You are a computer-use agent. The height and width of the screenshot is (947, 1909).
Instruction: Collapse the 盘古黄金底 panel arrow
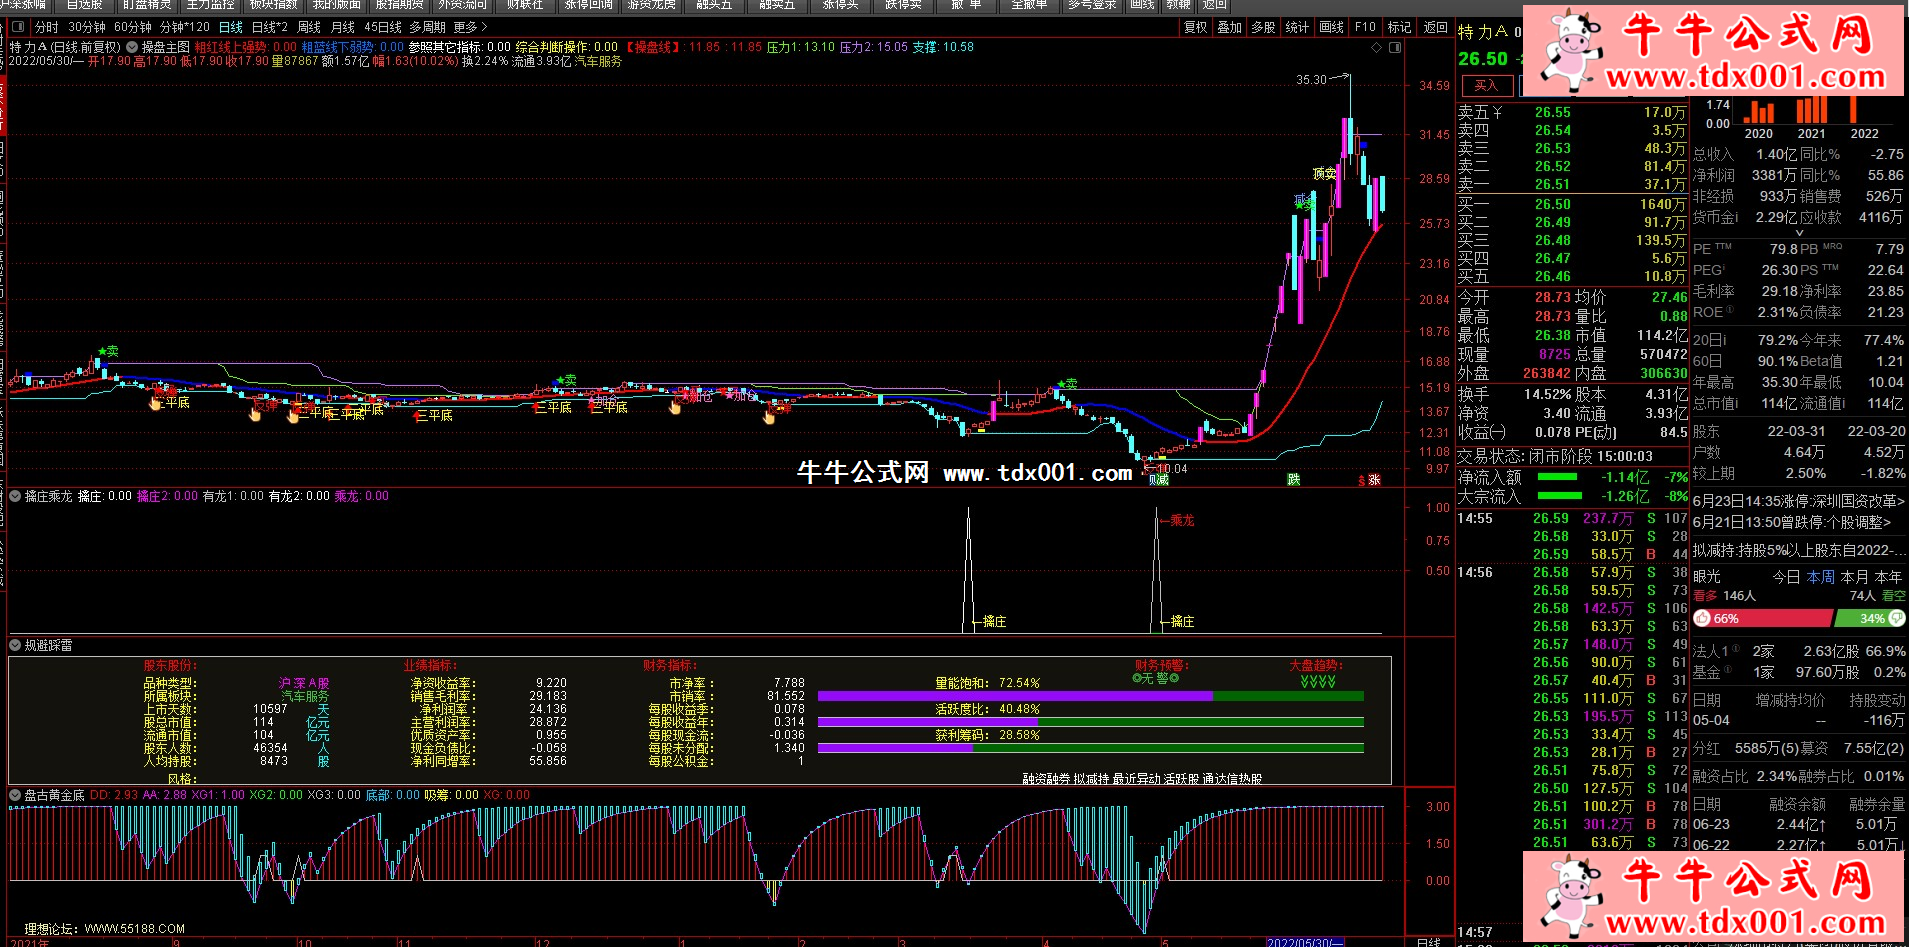click(x=15, y=796)
